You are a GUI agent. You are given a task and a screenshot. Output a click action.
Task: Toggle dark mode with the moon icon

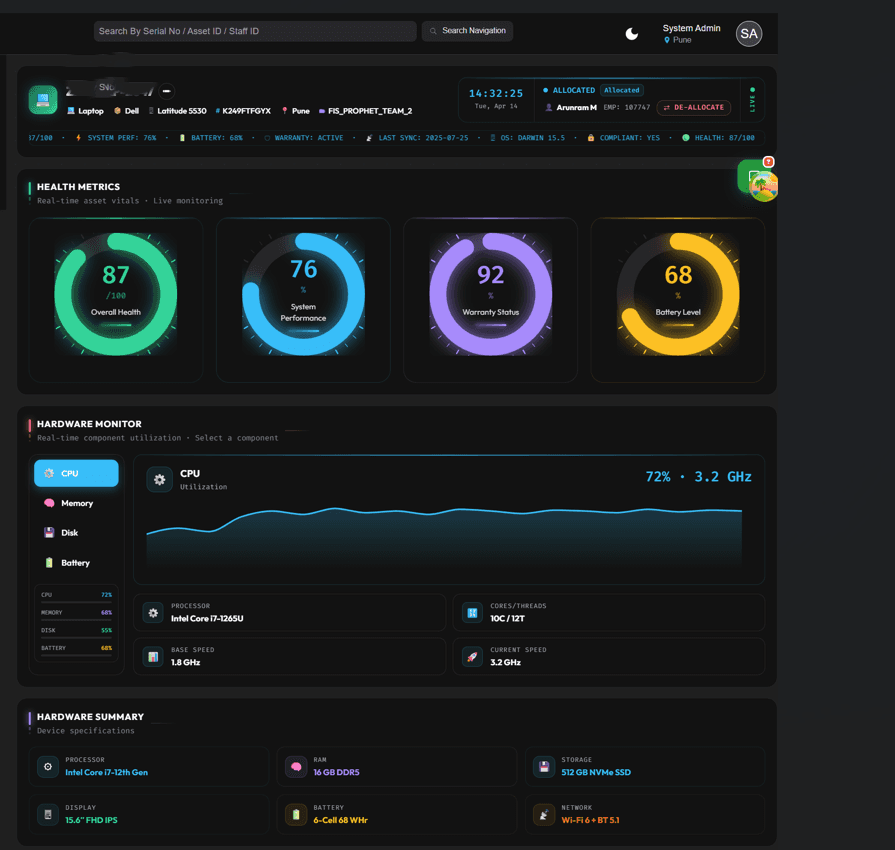click(x=632, y=34)
